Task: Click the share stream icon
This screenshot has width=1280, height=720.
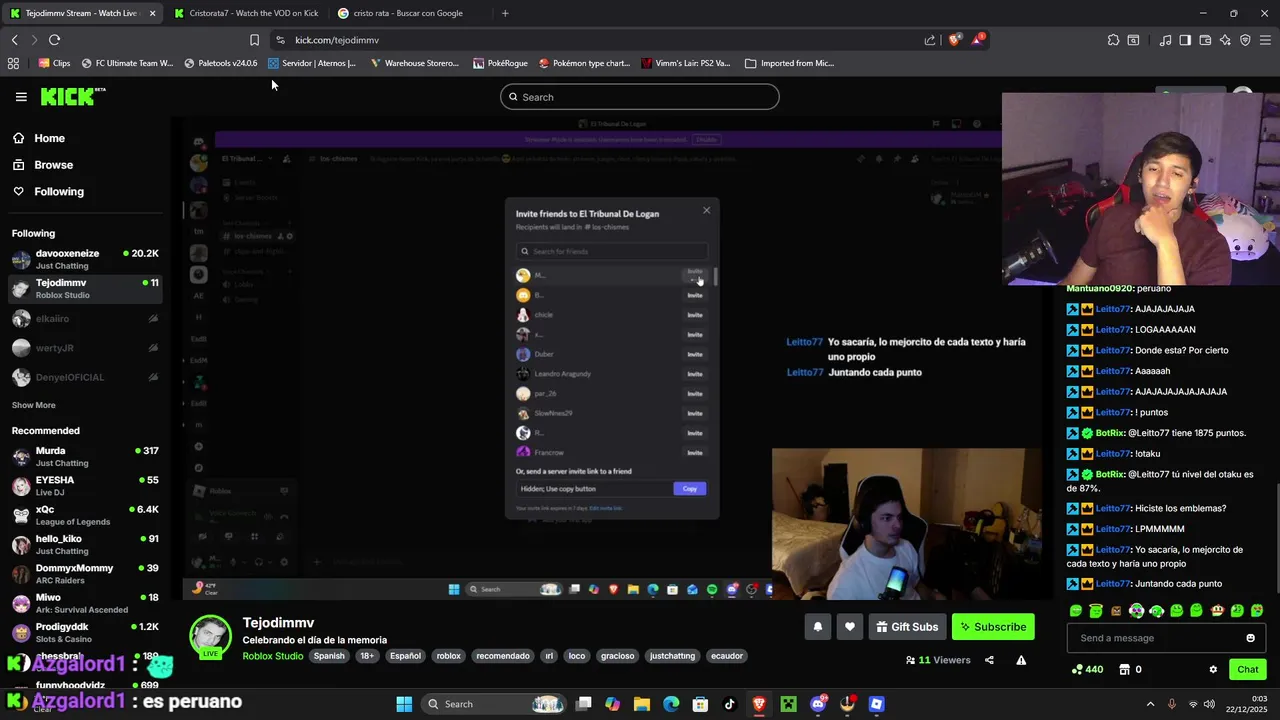Action: click(989, 660)
